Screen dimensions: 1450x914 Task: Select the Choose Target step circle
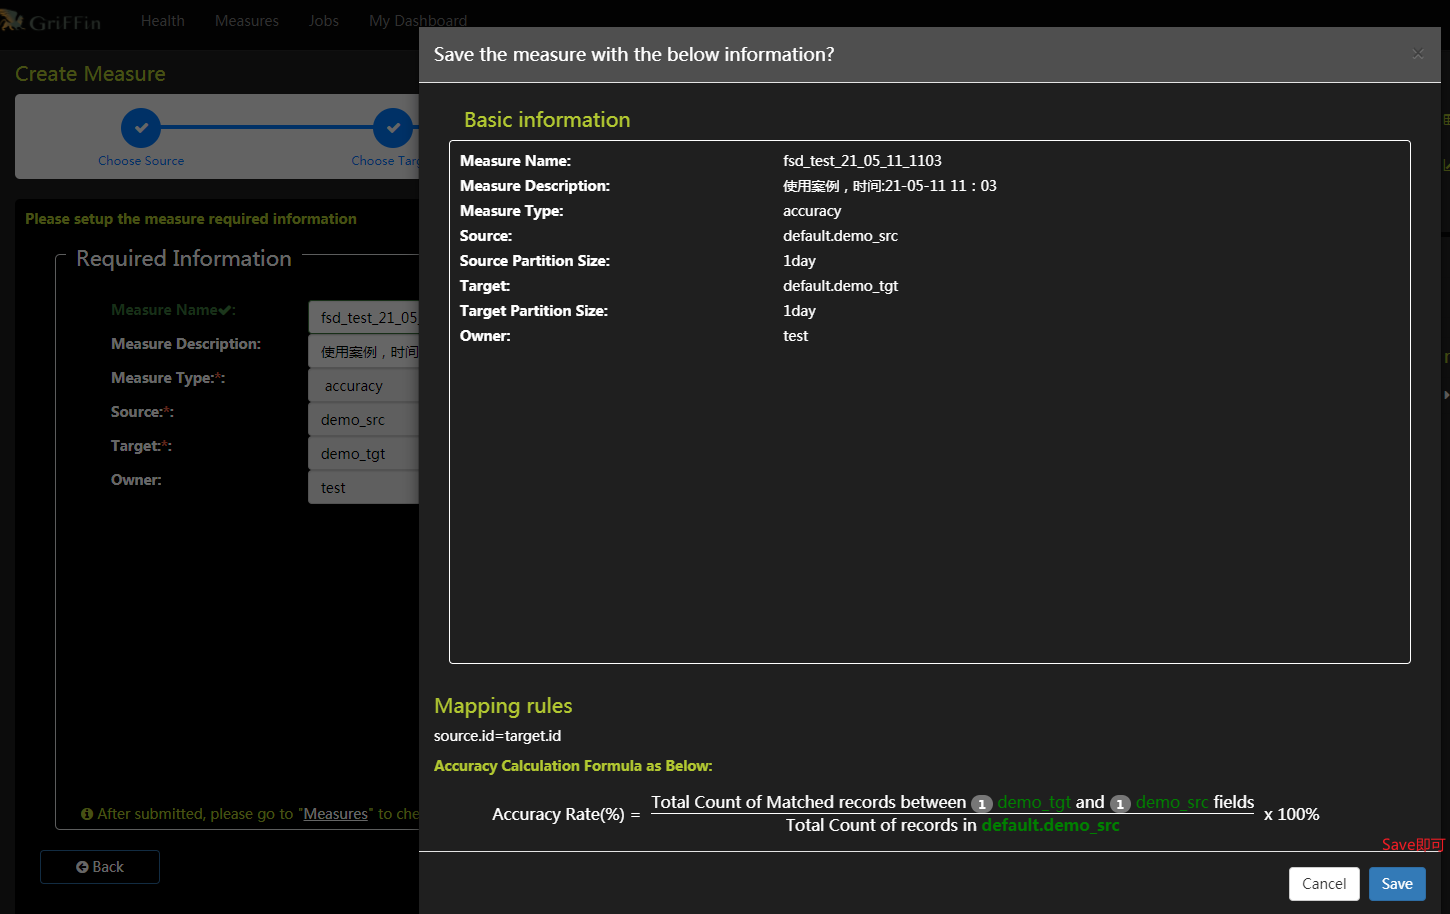393,128
